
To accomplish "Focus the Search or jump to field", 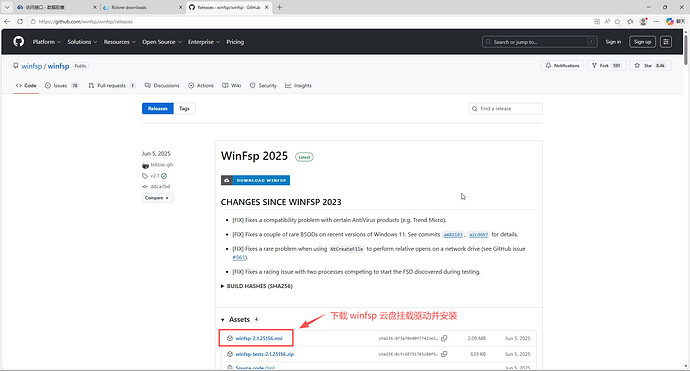I will pyautogui.click(x=540, y=42).
